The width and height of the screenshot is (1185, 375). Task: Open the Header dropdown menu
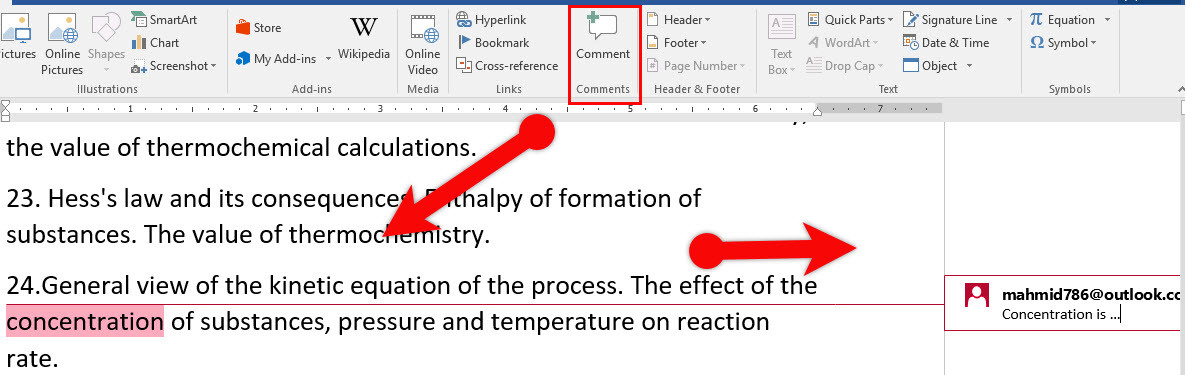coord(678,20)
